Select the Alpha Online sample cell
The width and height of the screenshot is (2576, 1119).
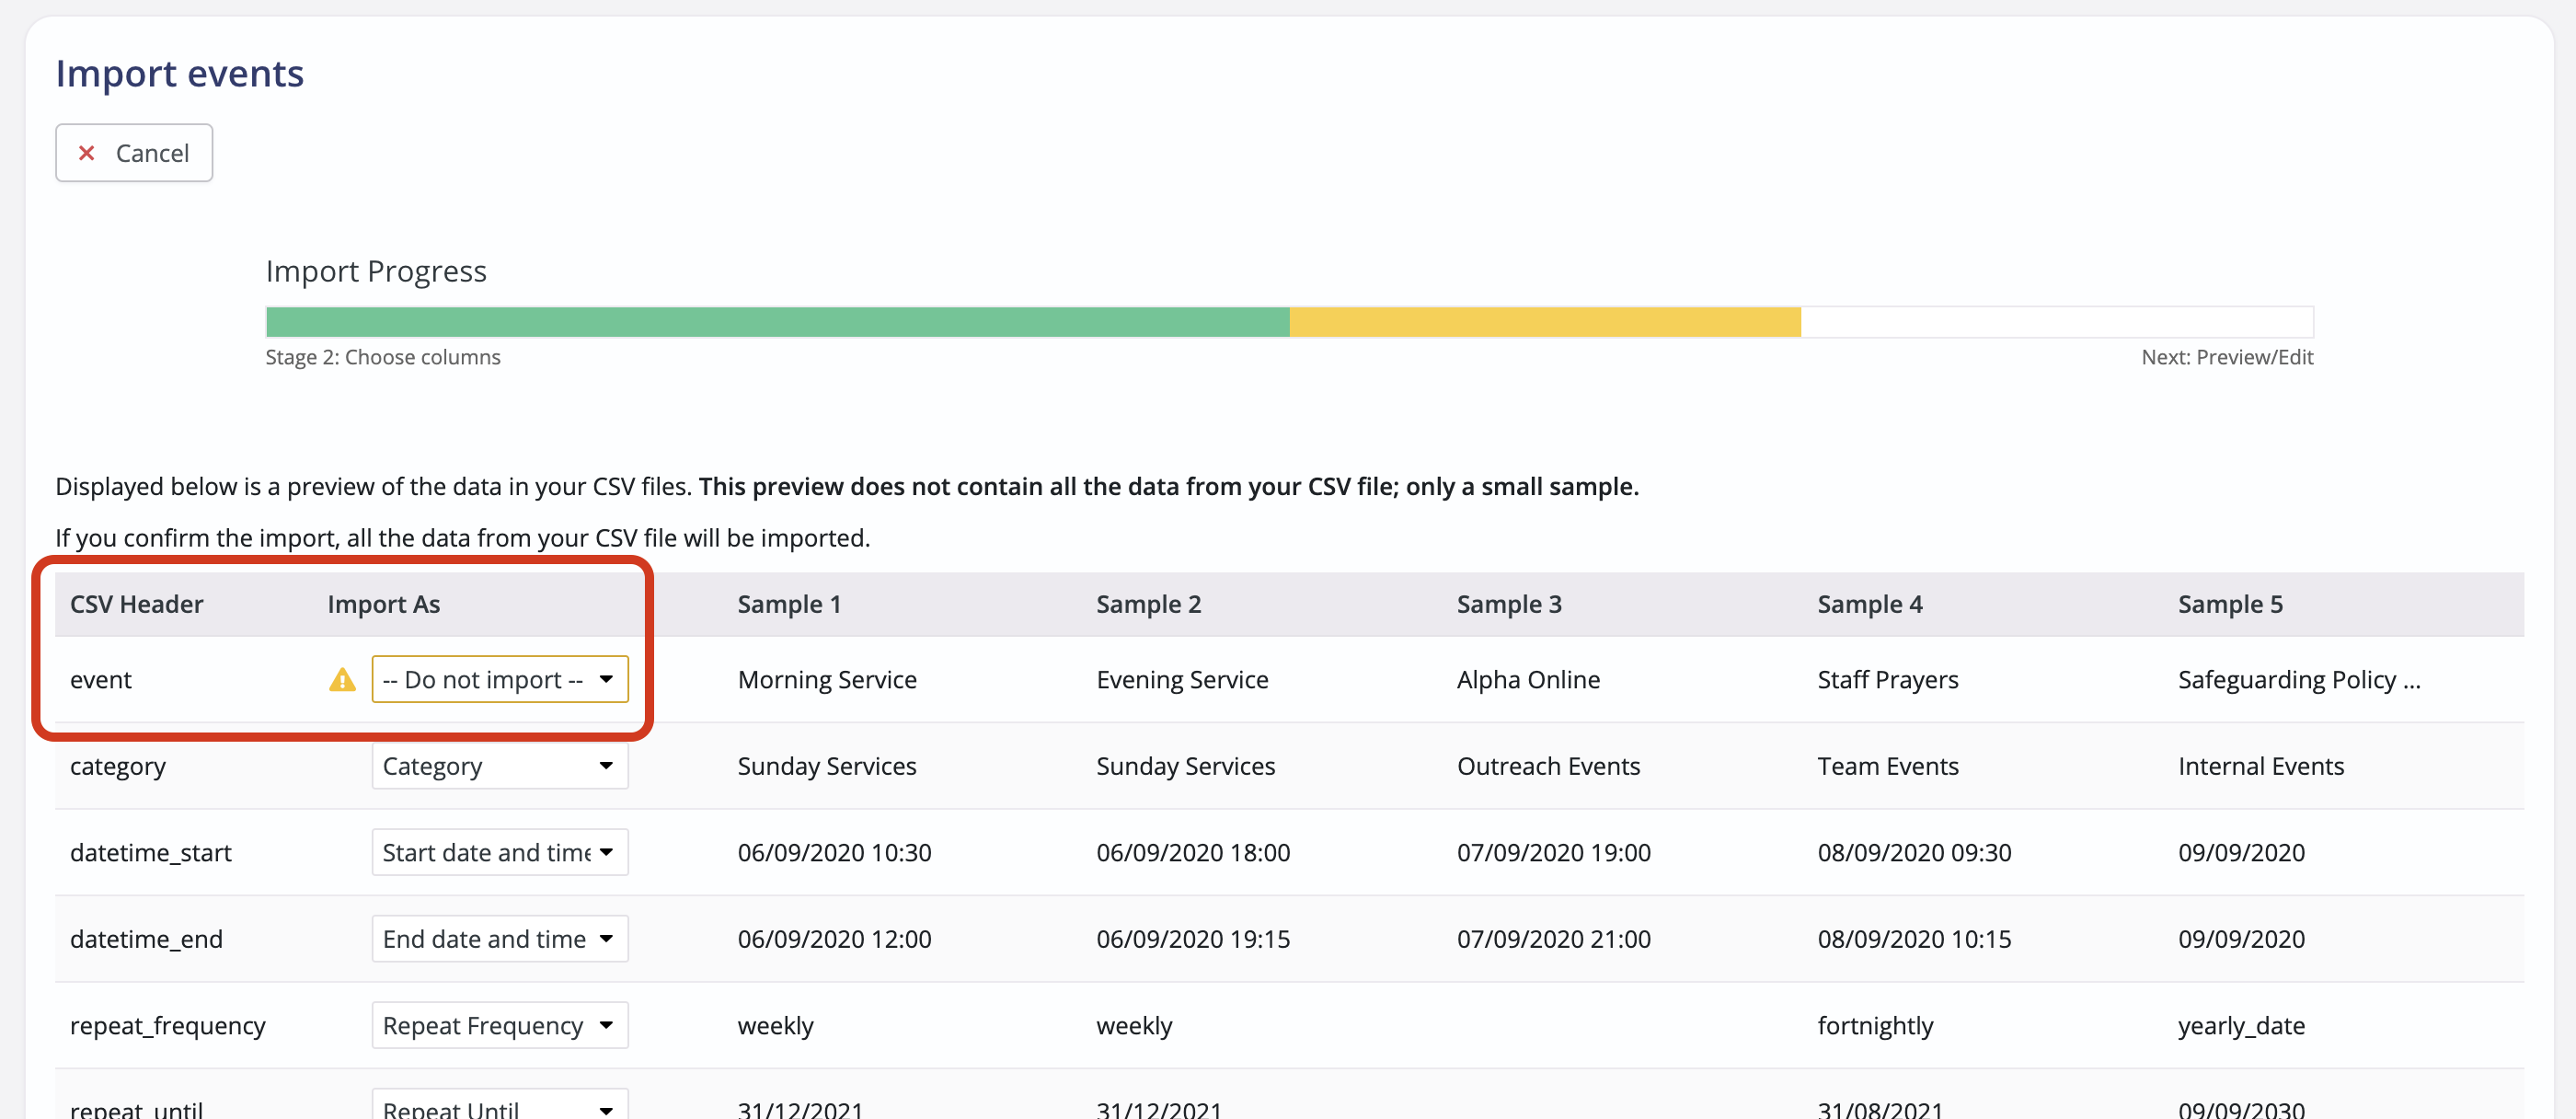(x=1527, y=680)
